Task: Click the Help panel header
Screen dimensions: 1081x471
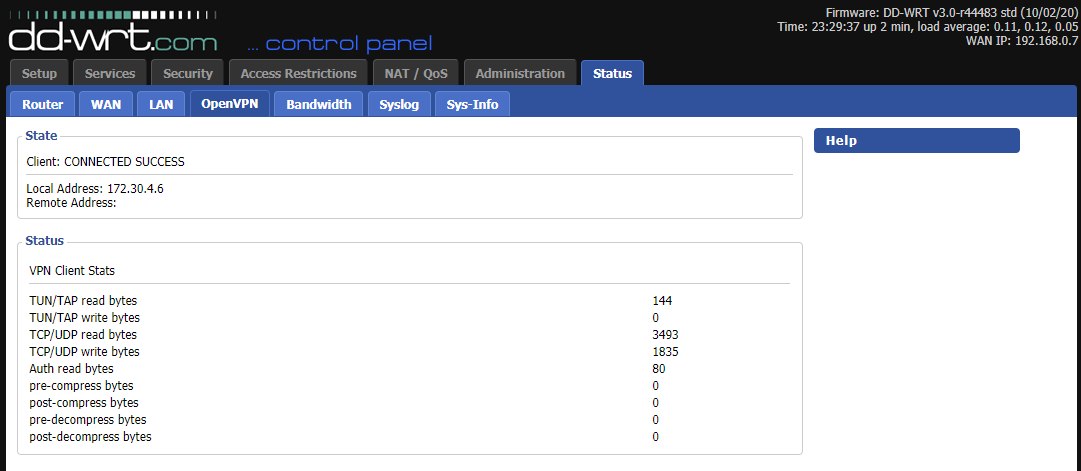Action: (916, 141)
